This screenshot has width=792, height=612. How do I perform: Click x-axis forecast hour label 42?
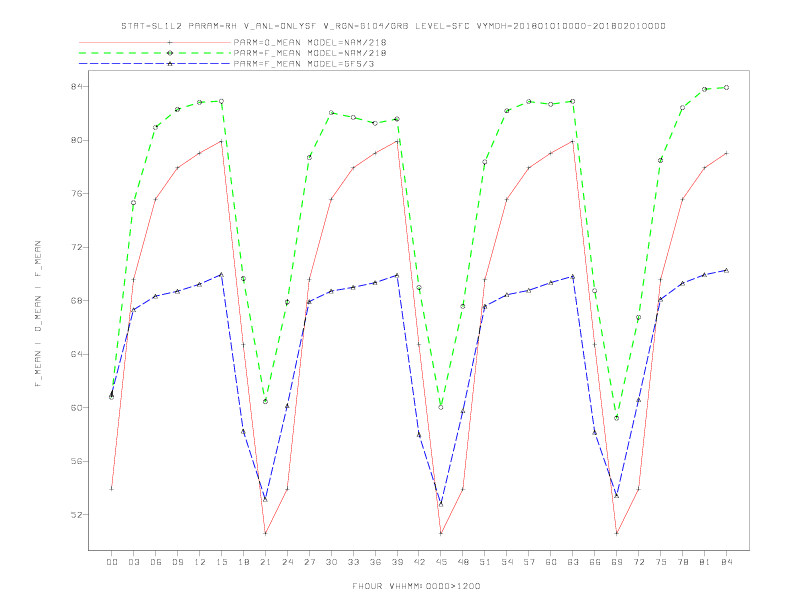(419, 562)
